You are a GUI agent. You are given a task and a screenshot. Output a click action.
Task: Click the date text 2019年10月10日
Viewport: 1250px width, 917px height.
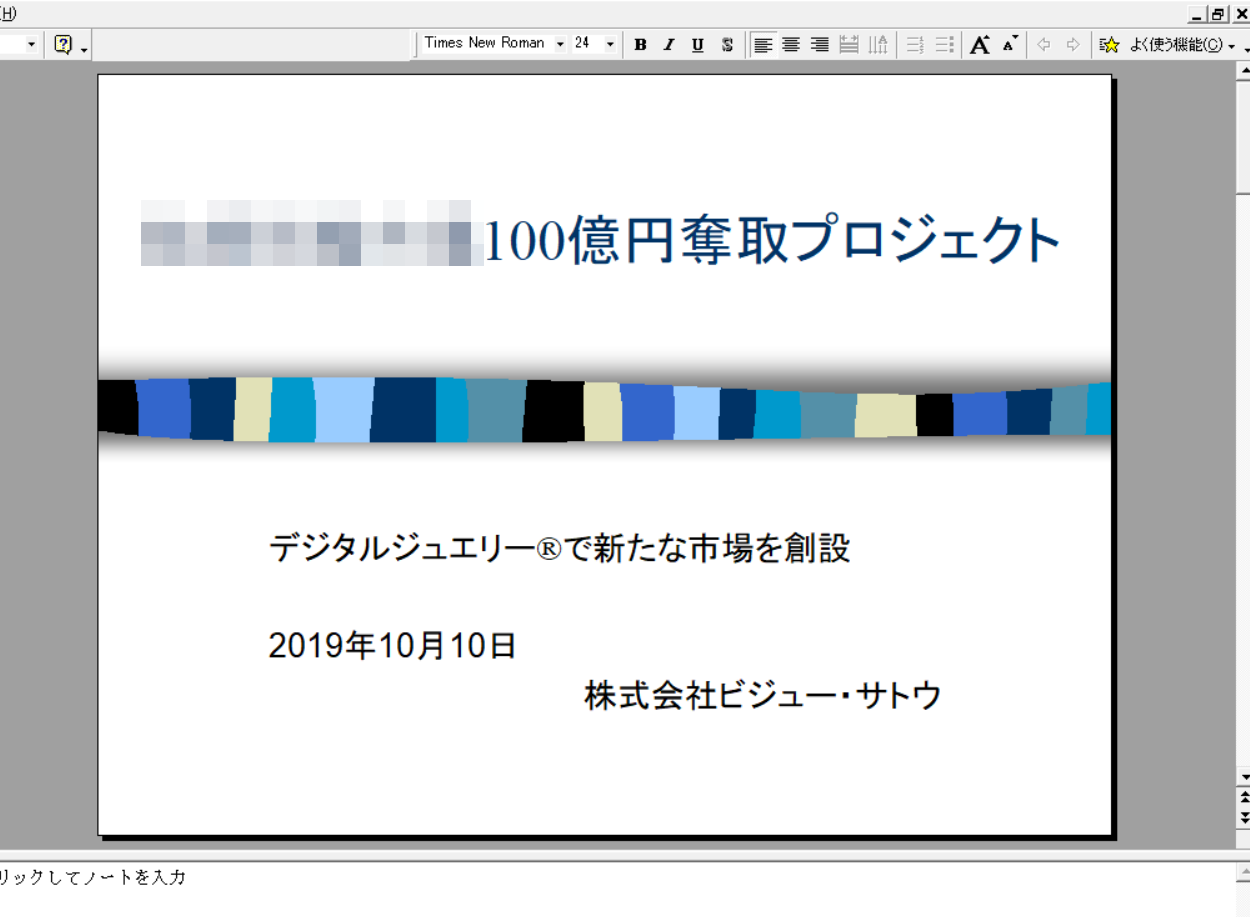click(x=392, y=645)
